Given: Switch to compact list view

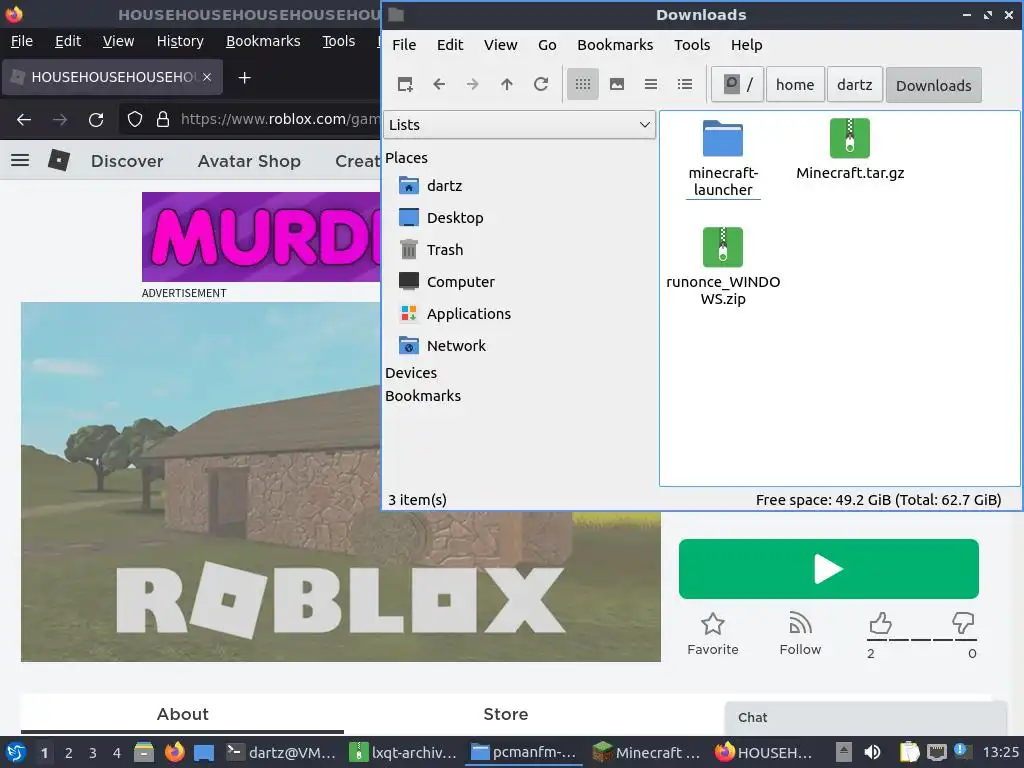Looking at the screenshot, I should [x=650, y=84].
